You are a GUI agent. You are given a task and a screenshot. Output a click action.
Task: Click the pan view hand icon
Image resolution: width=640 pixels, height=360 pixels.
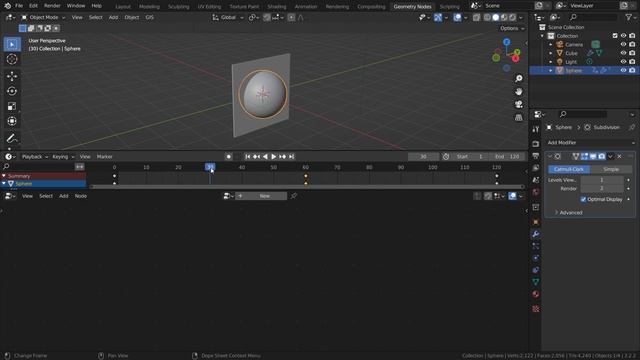point(519,91)
